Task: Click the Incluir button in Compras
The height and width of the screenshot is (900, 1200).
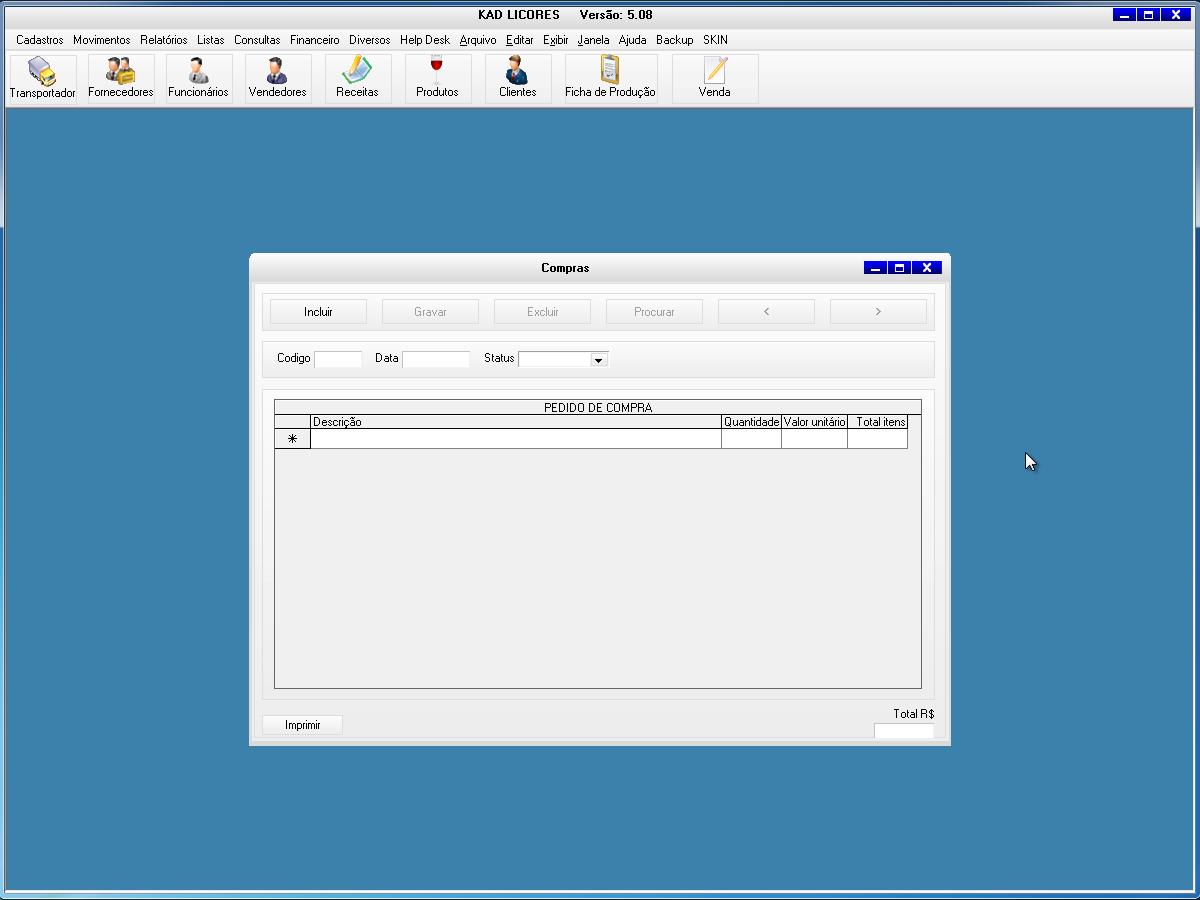Action: pos(318,312)
